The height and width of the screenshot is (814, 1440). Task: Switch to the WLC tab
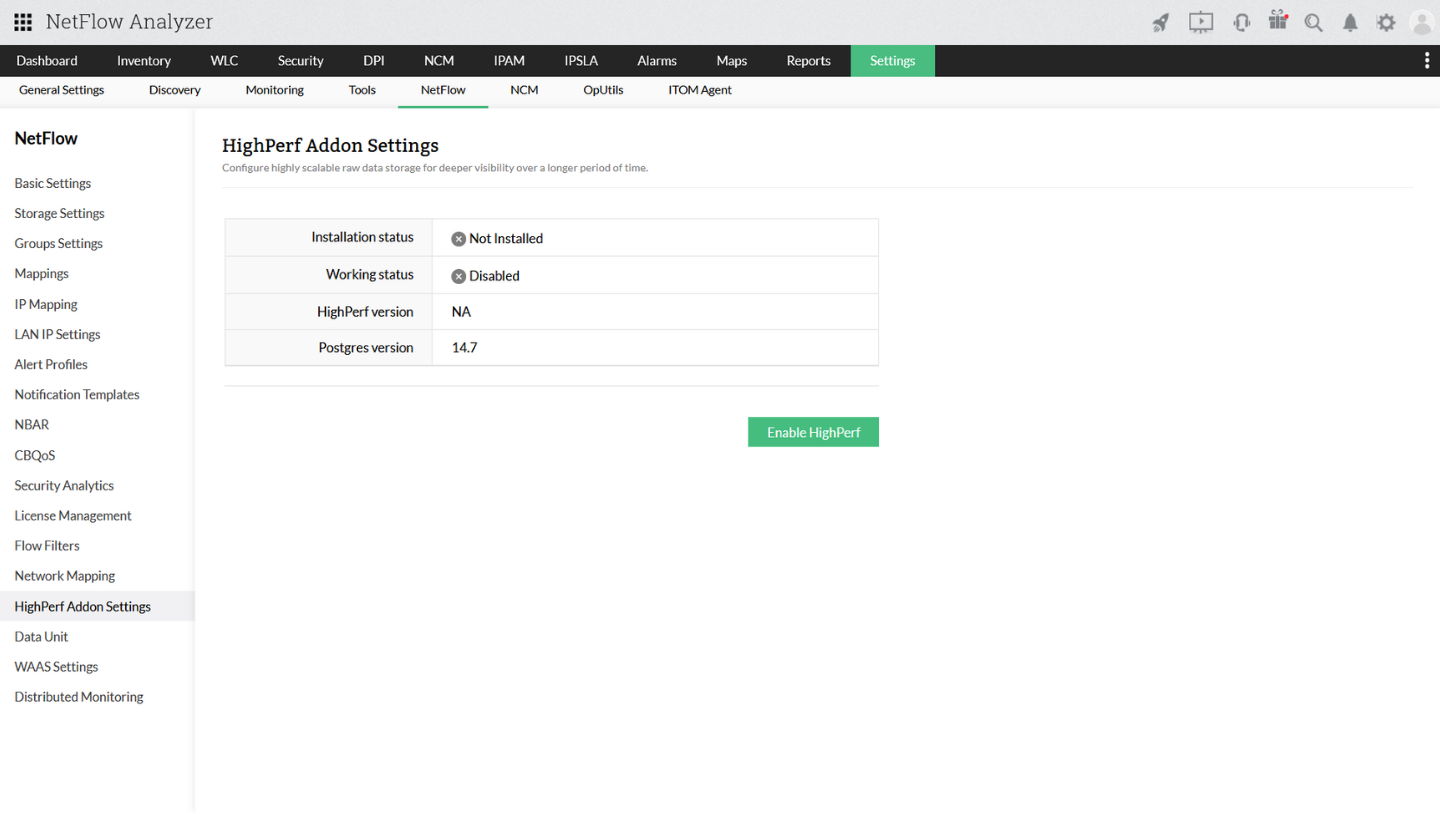224,61
